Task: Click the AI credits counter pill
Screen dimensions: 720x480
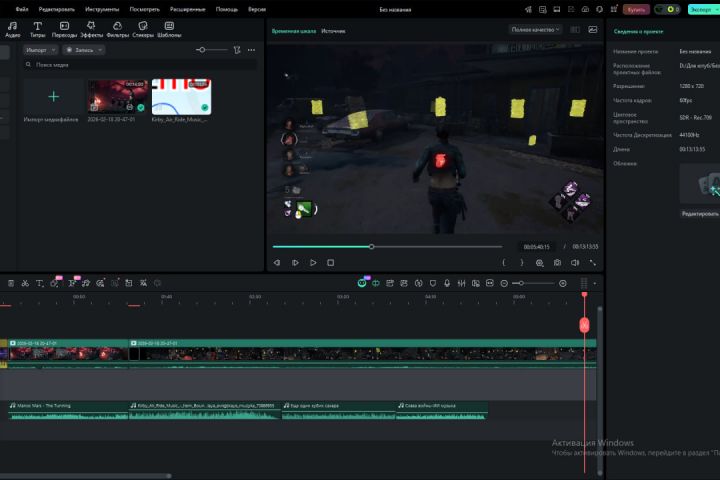Action: coord(668,9)
